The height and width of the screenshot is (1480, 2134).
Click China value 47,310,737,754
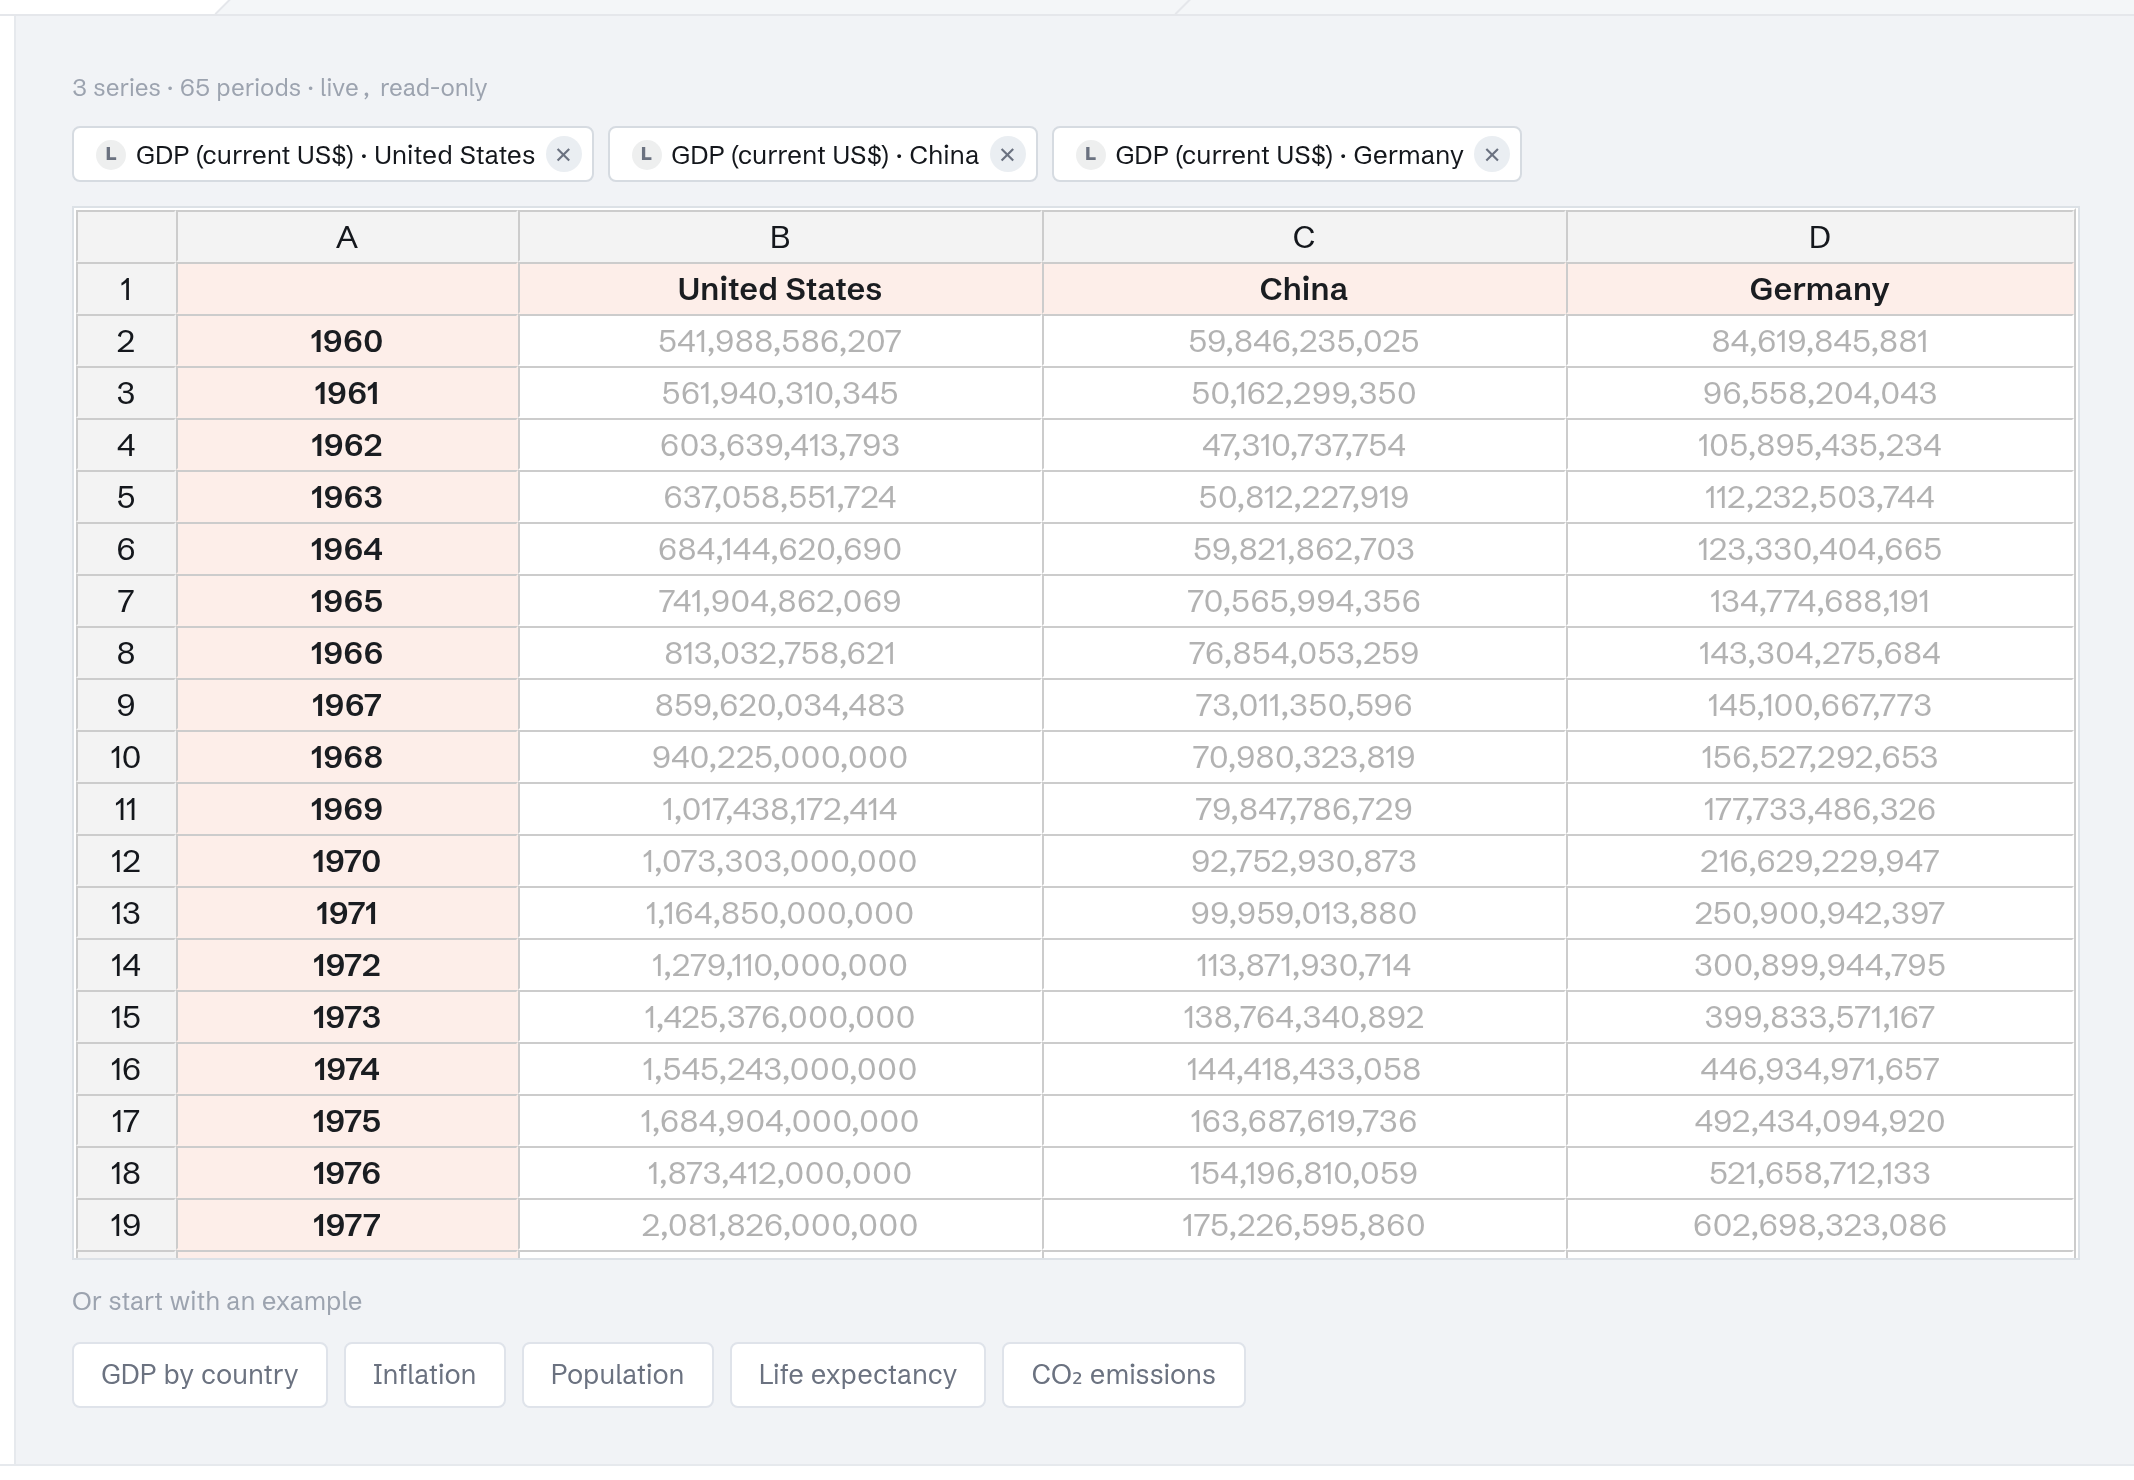[x=1304, y=445]
